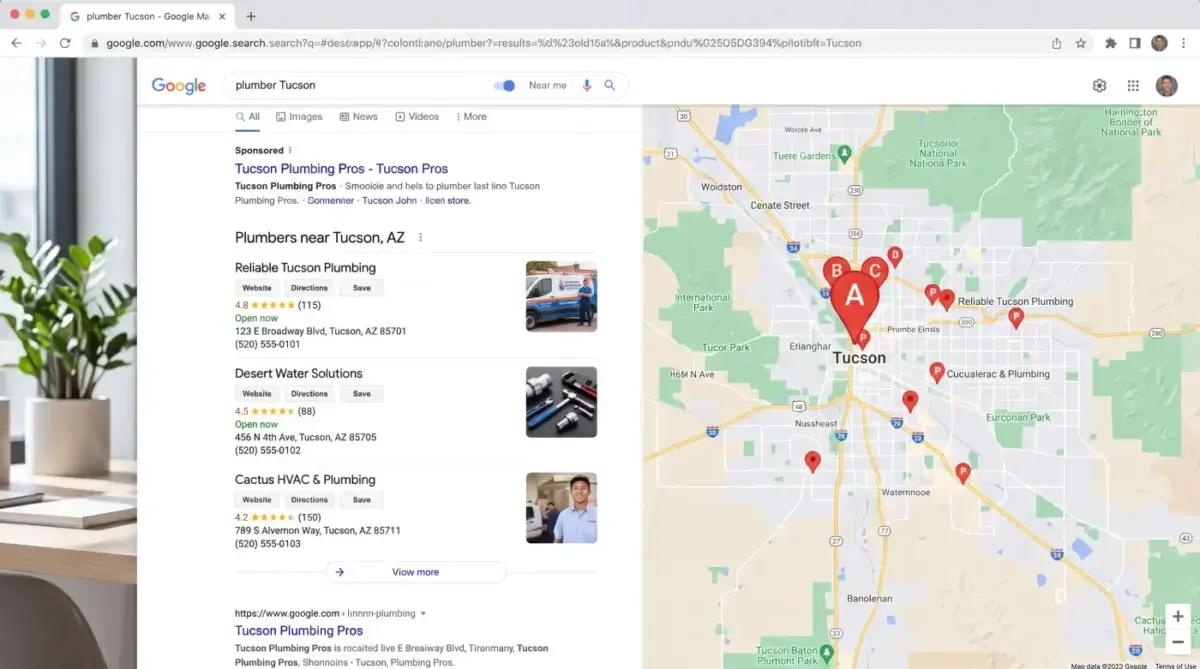
Task: Open Google settings gear
Action: point(1100,86)
